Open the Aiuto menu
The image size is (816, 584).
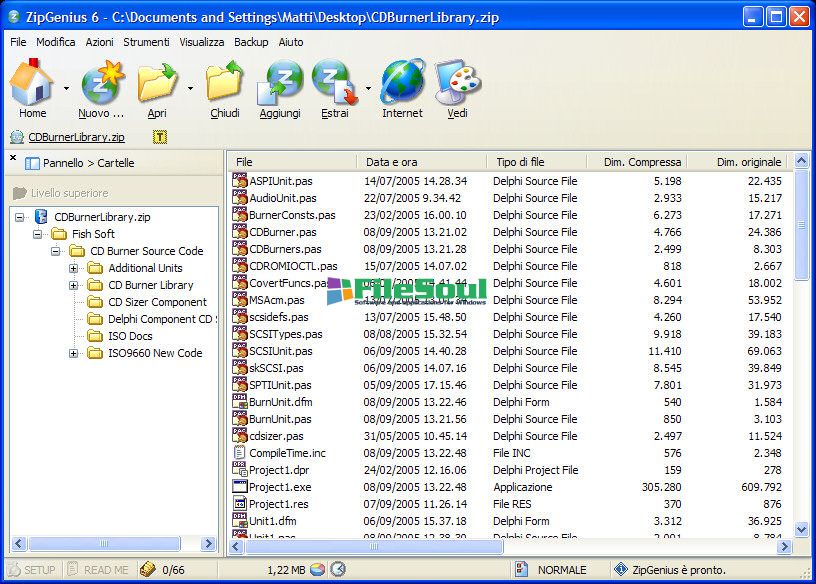[x=291, y=42]
